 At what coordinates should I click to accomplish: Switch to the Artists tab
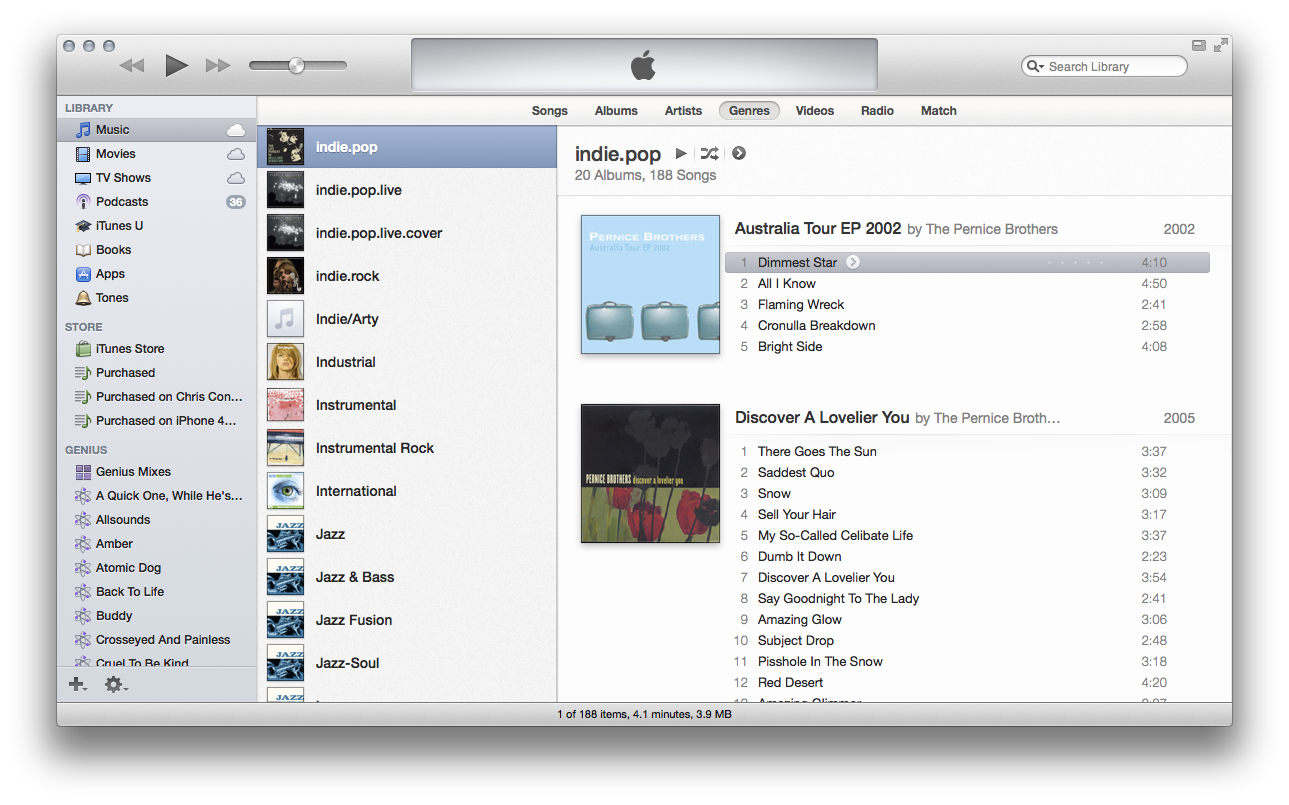(683, 111)
